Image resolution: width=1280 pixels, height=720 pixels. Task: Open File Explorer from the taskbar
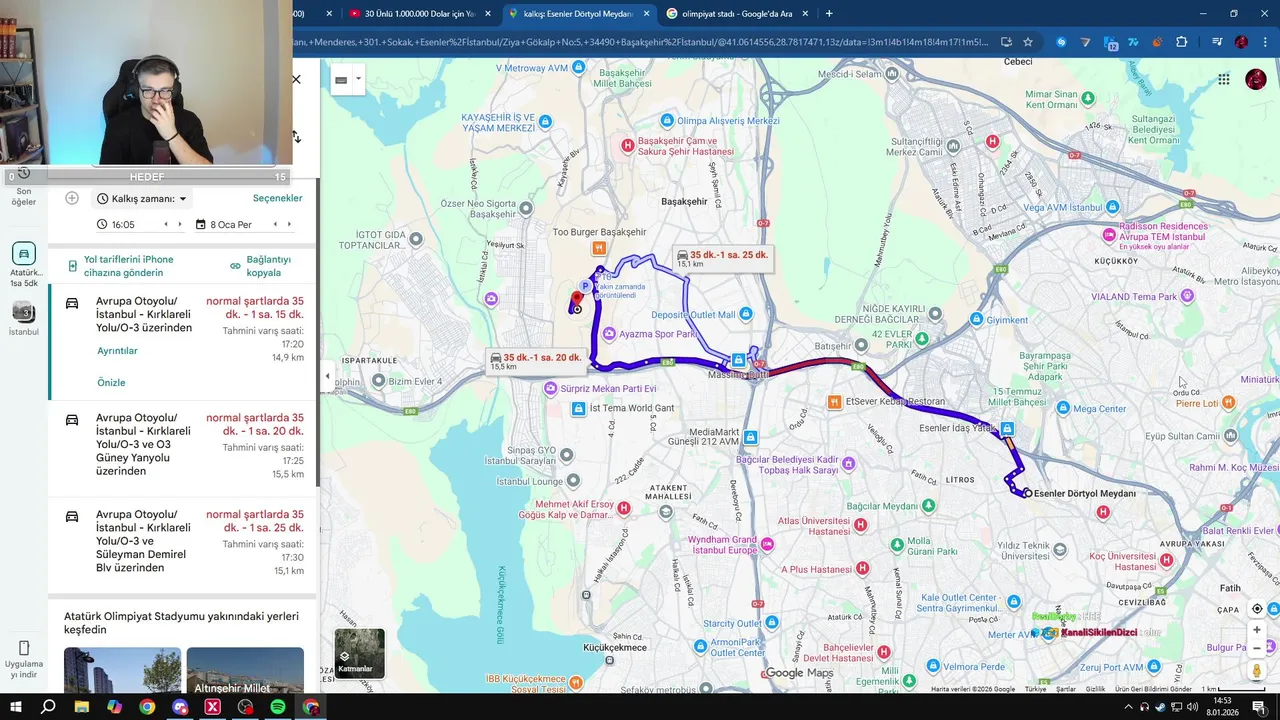(x=82, y=707)
